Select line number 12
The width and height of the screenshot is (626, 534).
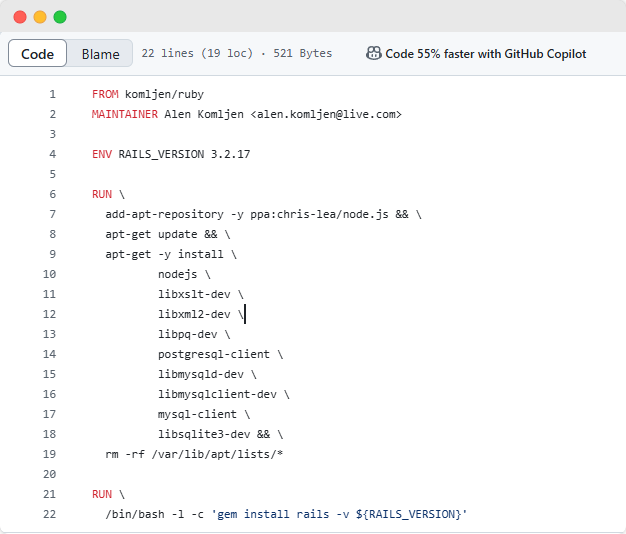coord(50,314)
